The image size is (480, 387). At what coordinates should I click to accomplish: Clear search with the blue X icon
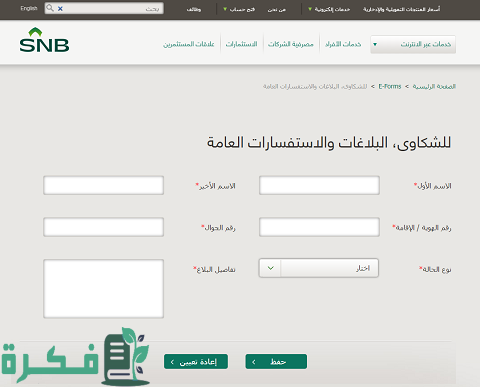(x=60, y=9)
